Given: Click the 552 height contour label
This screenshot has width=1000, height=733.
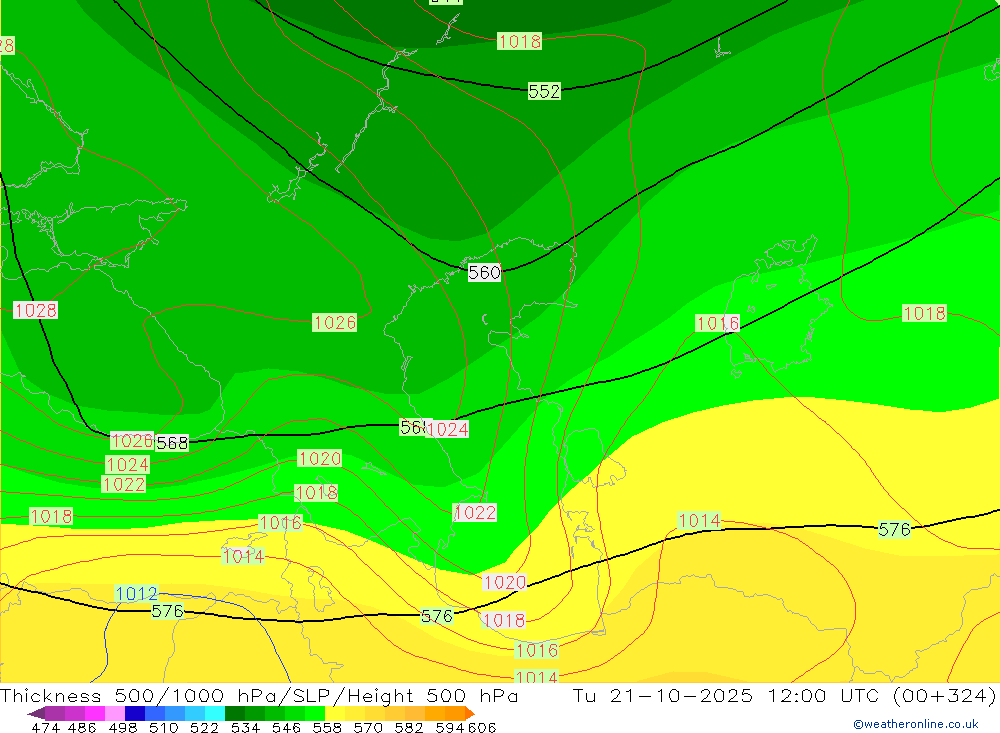Looking at the screenshot, I should pyautogui.click(x=544, y=91).
